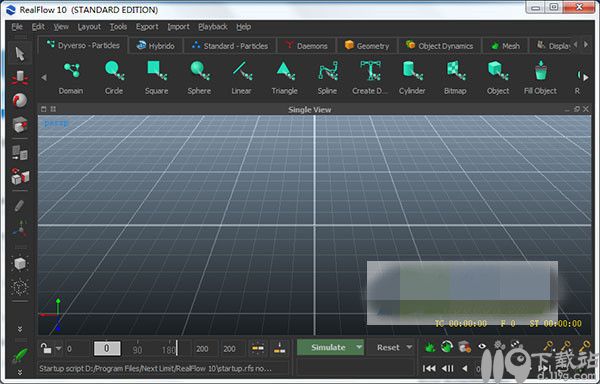Viewport: 600px width, 384px height.
Task: Add a Cylinder emitter
Action: (412, 71)
